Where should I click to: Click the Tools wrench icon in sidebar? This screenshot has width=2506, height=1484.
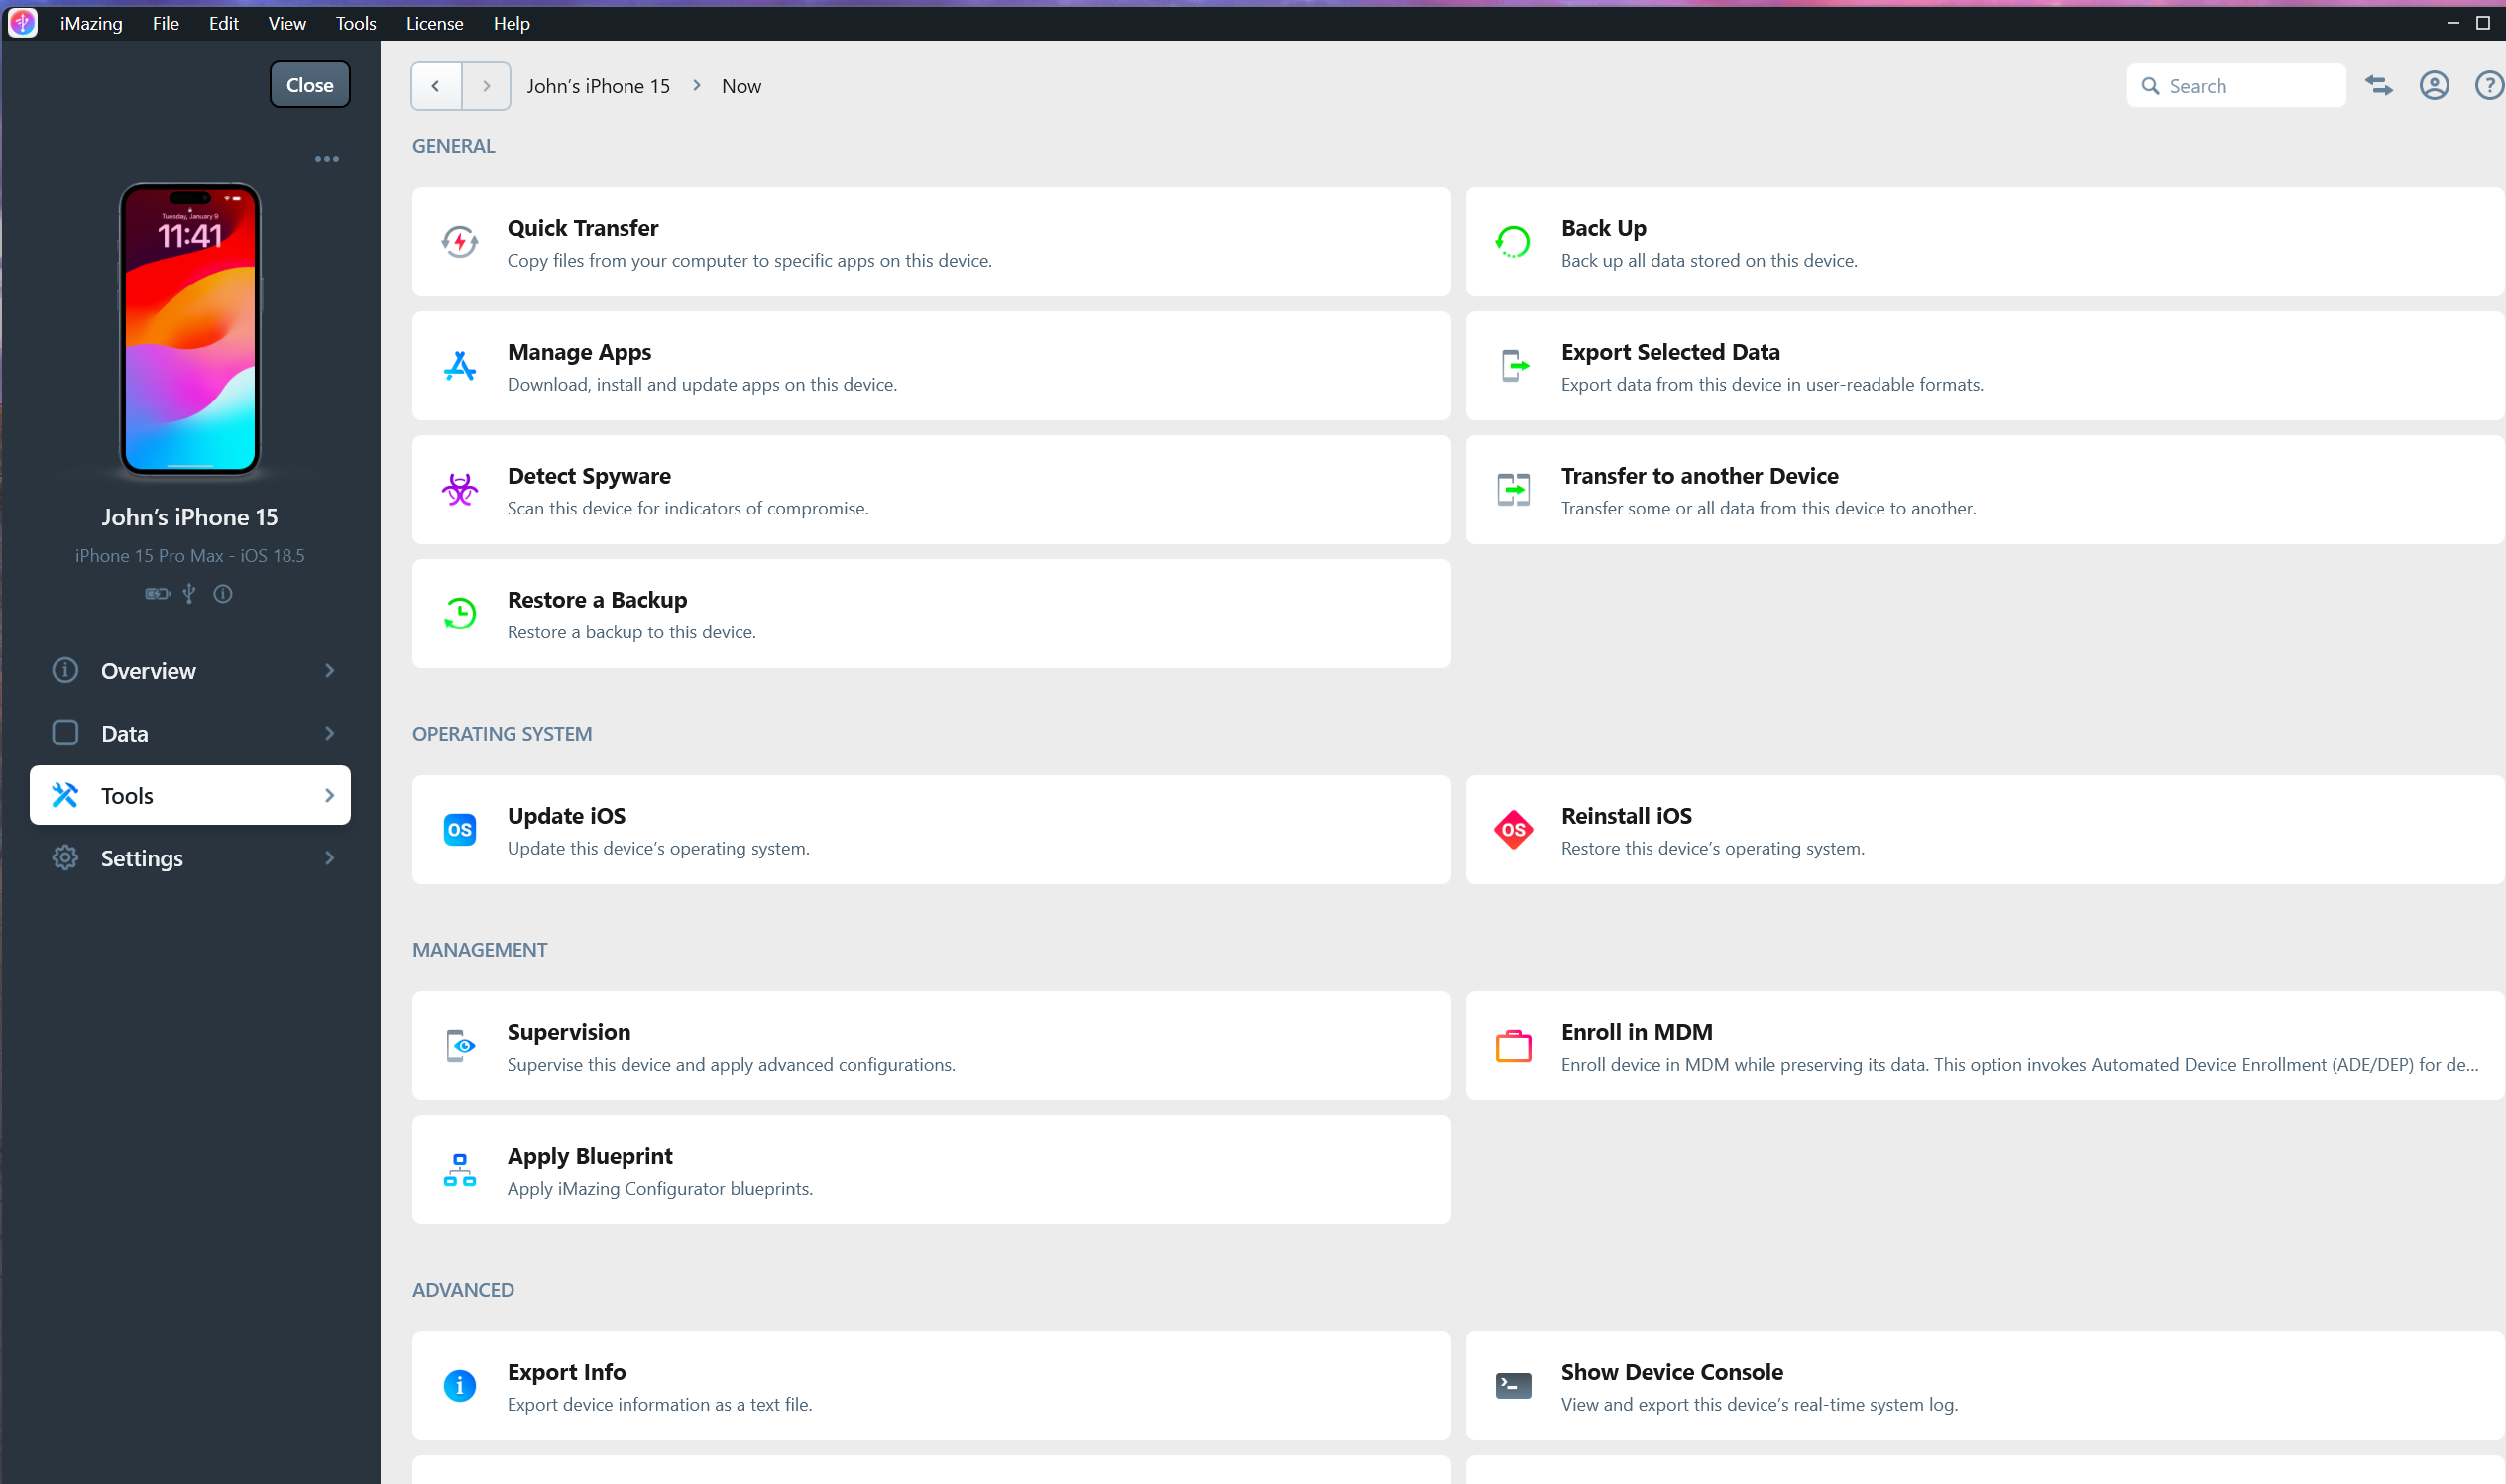(65, 796)
